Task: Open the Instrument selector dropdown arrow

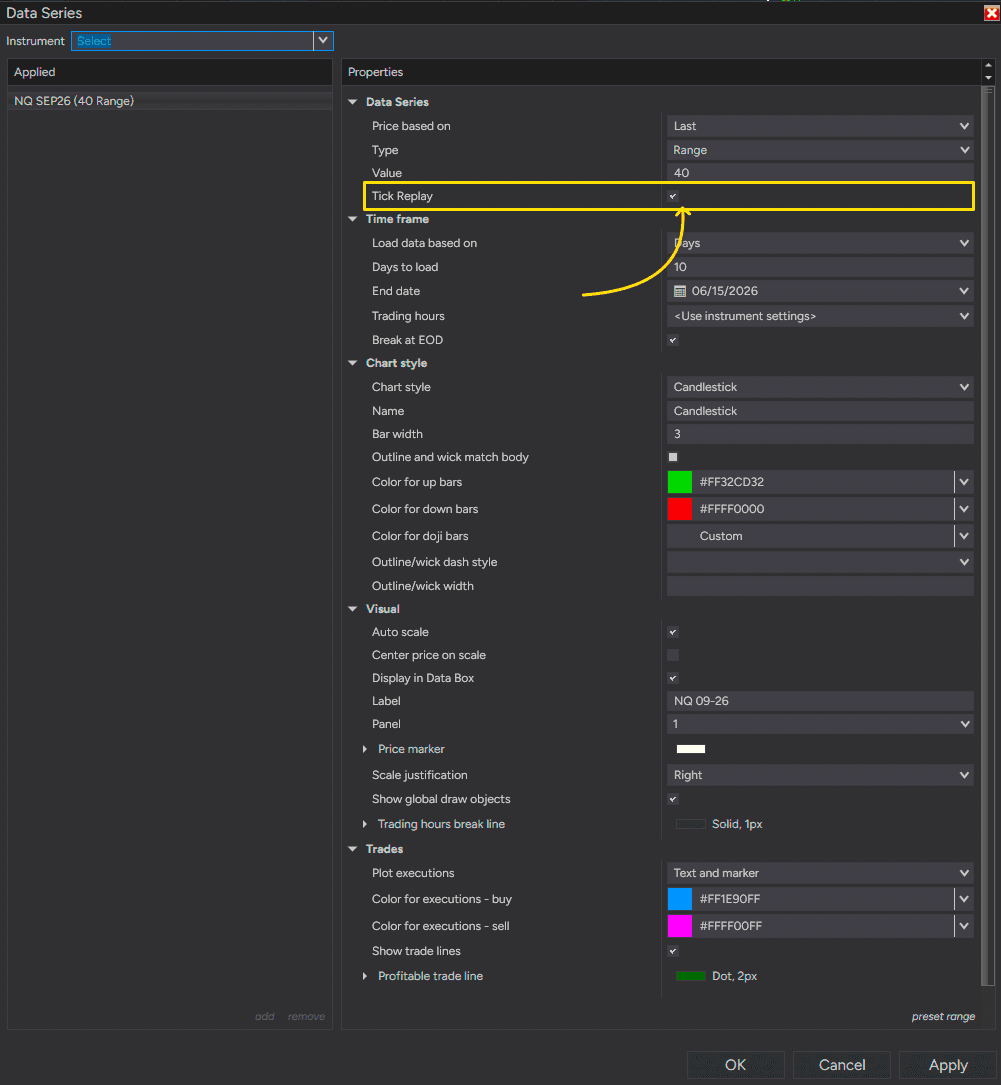Action: pos(323,41)
